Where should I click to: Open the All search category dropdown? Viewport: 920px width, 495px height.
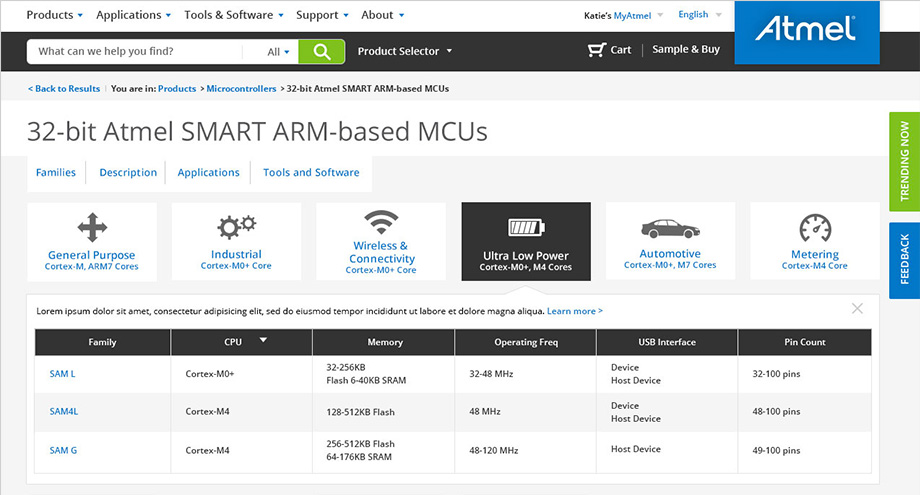click(279, 52)
